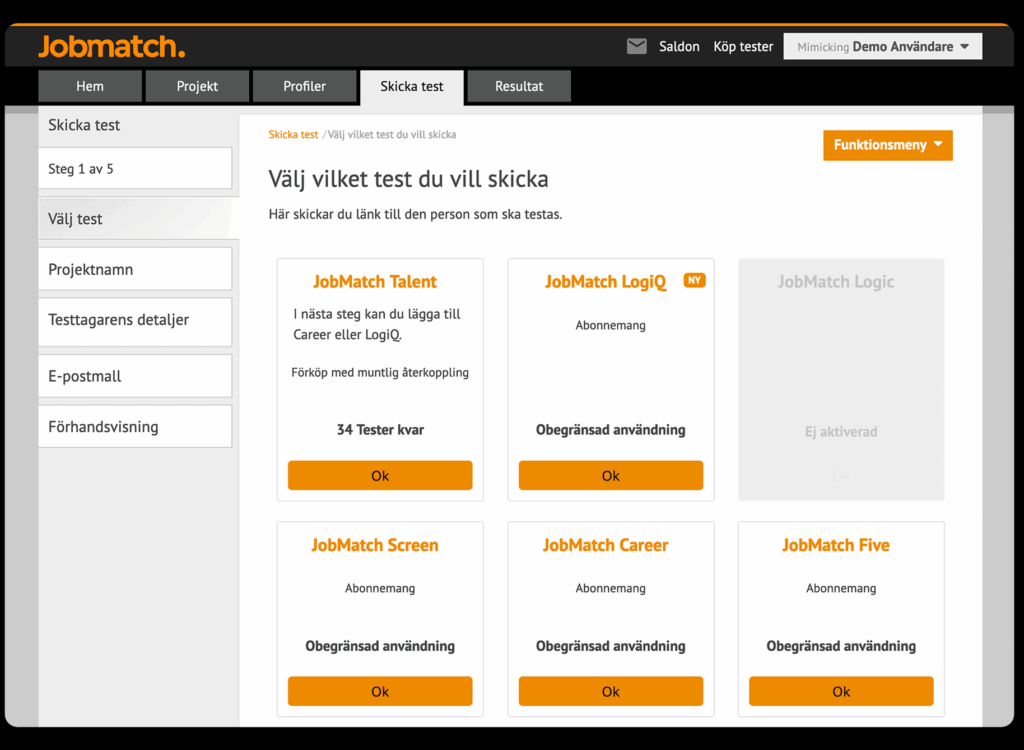Click the '34 Tester kvar' text
The width and height of the screenshot is (1024, 750).
coord(380,430)
